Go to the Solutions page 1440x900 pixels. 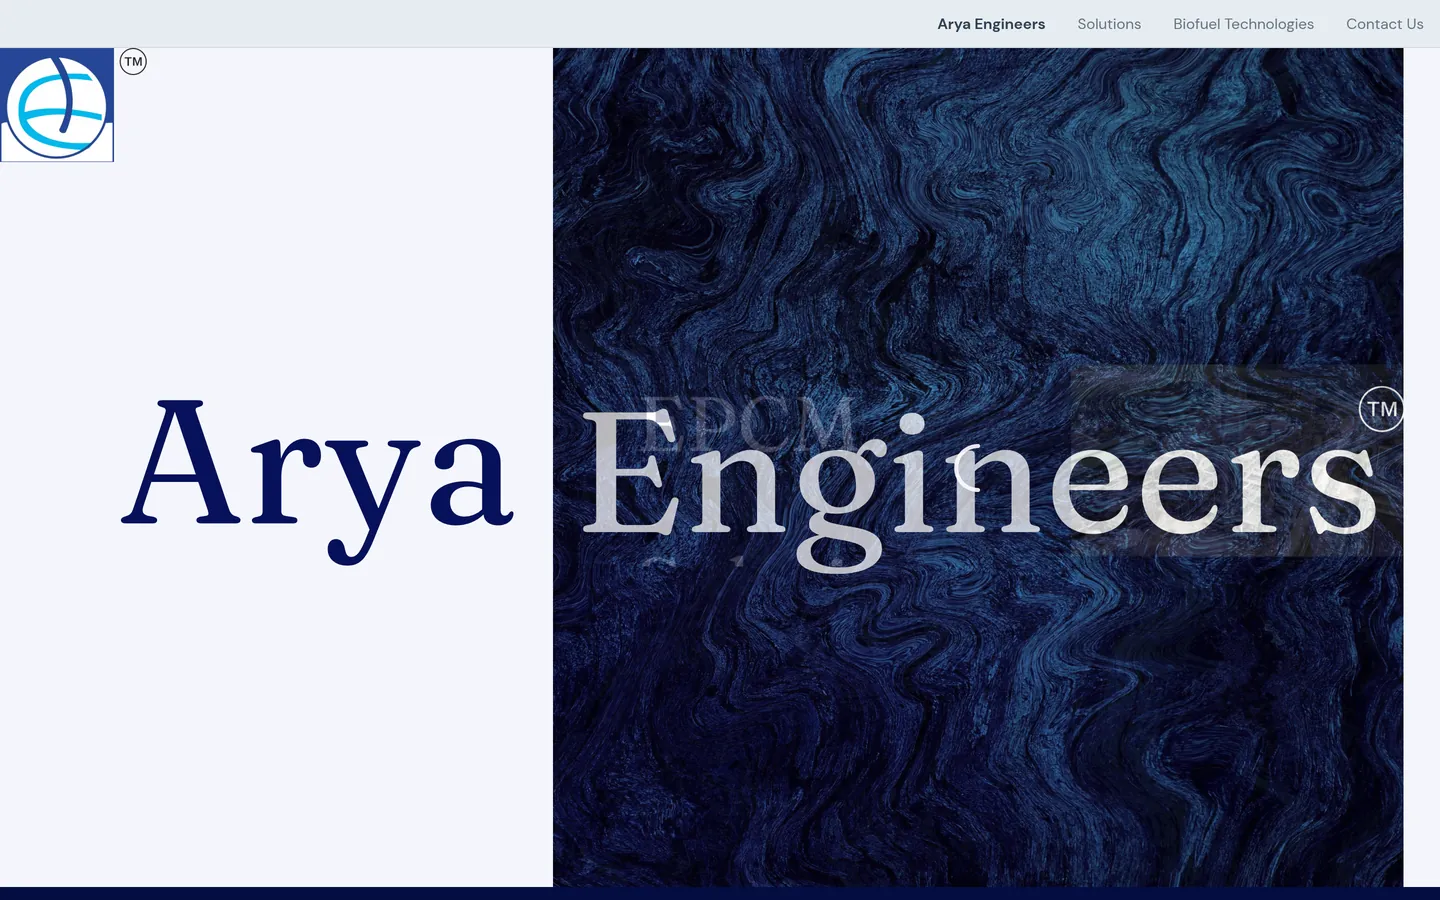pos(1109,24)
